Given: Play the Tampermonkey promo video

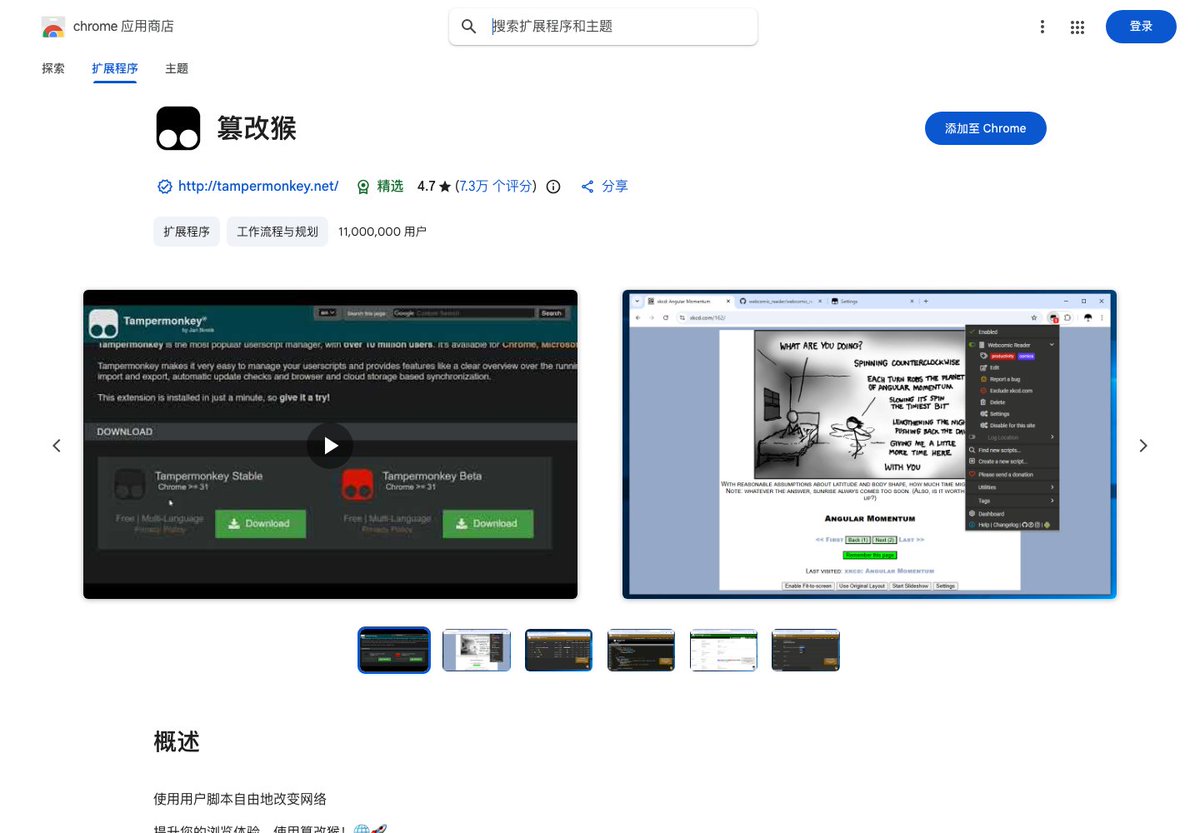Looking at the screenshot, I should (x=330, y=445).
